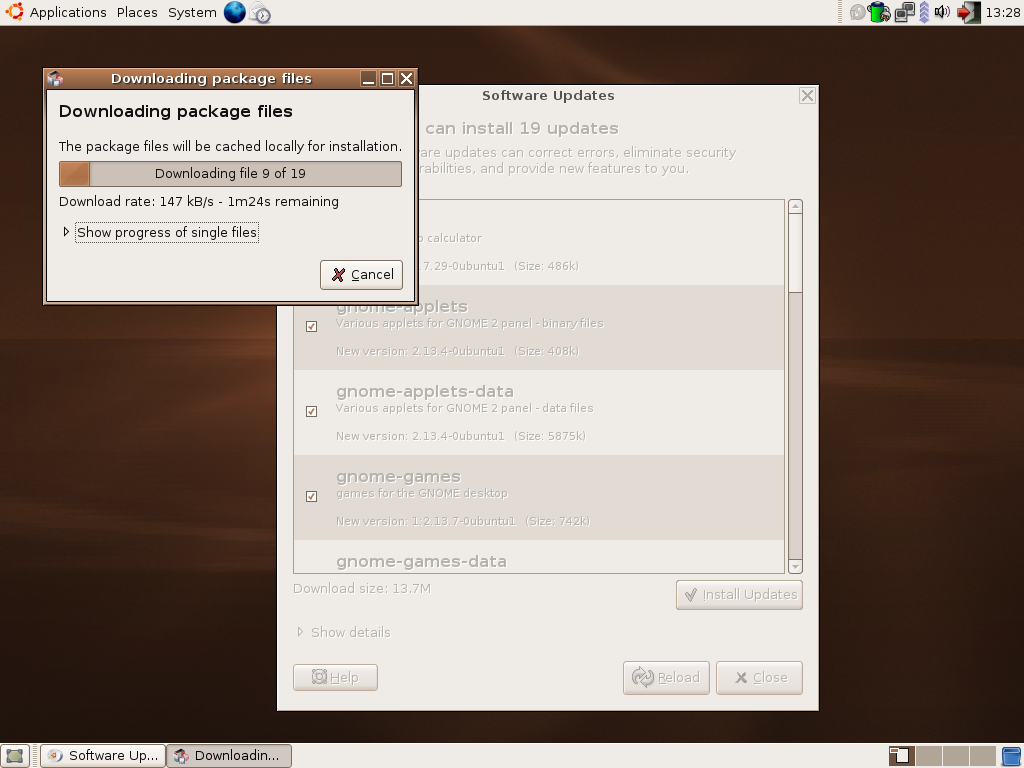The height and width of the screenshot is (768, 1024).
Task: Click the Show Desktop icon in bottom panel
Action: pyautogui.click(x=14, y=756)
